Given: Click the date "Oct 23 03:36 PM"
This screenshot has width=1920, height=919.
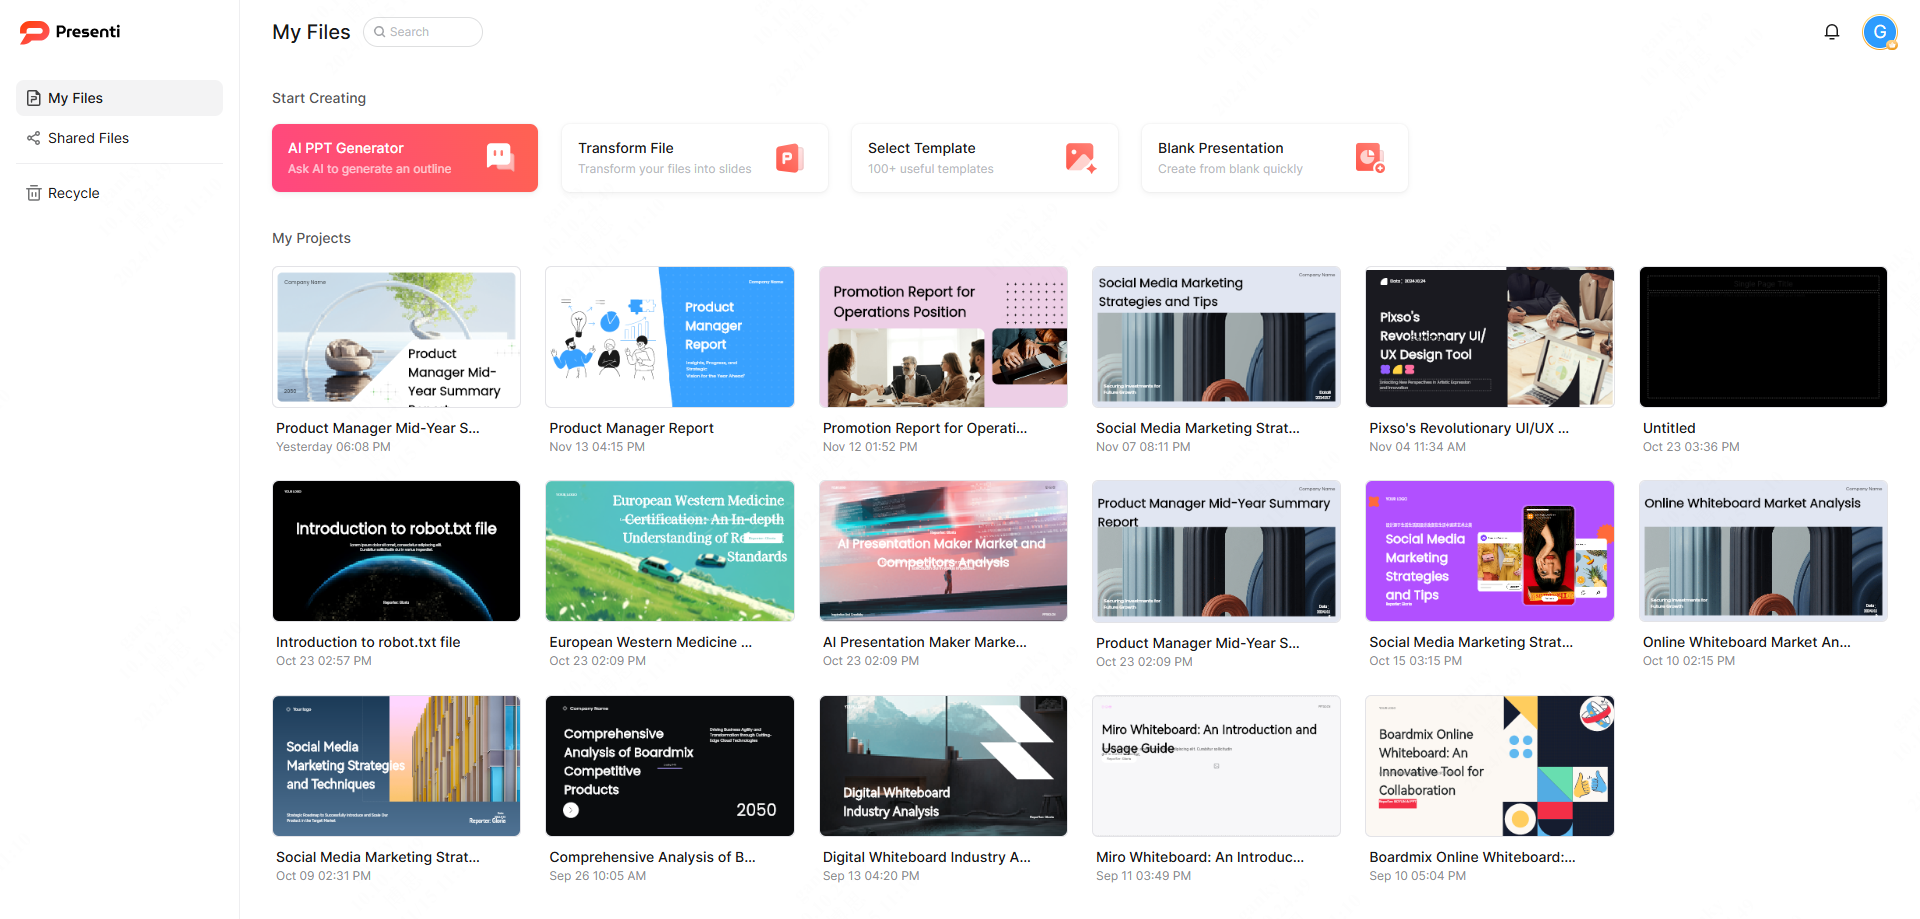Looking at the screenshot, I should click(1691, 447).
